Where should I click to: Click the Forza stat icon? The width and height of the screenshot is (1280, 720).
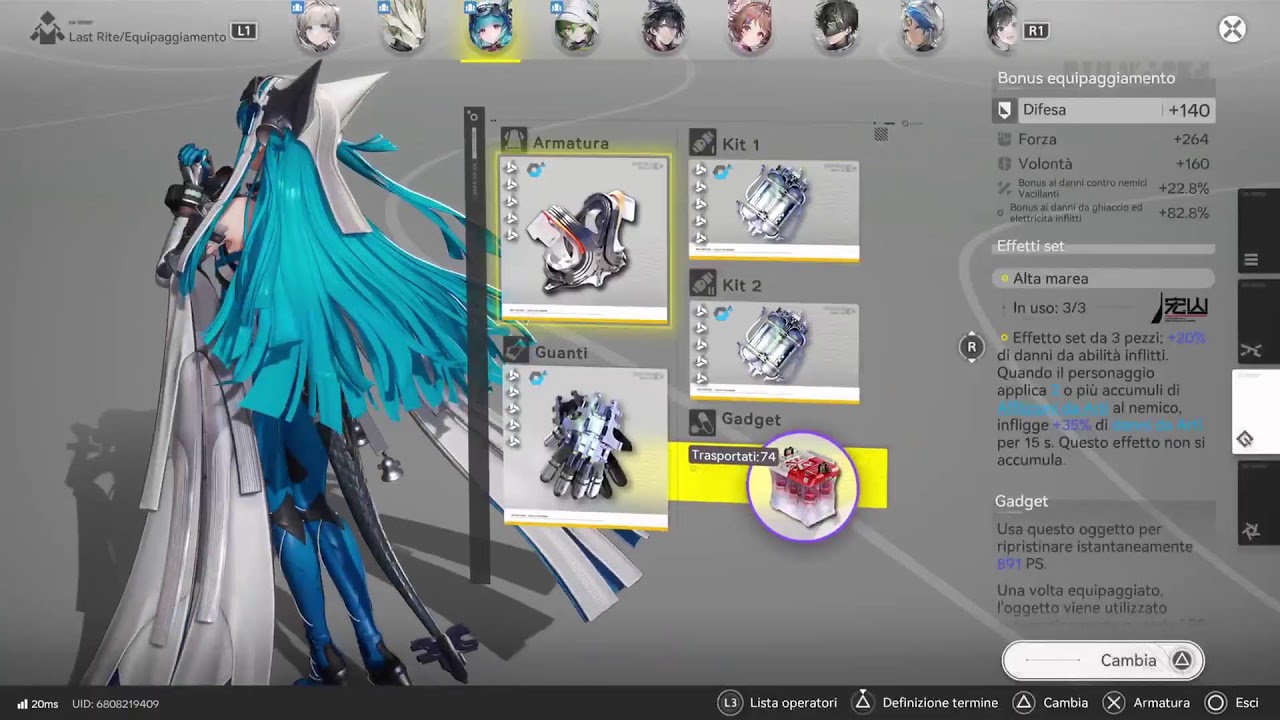[x=1005, y=139]
